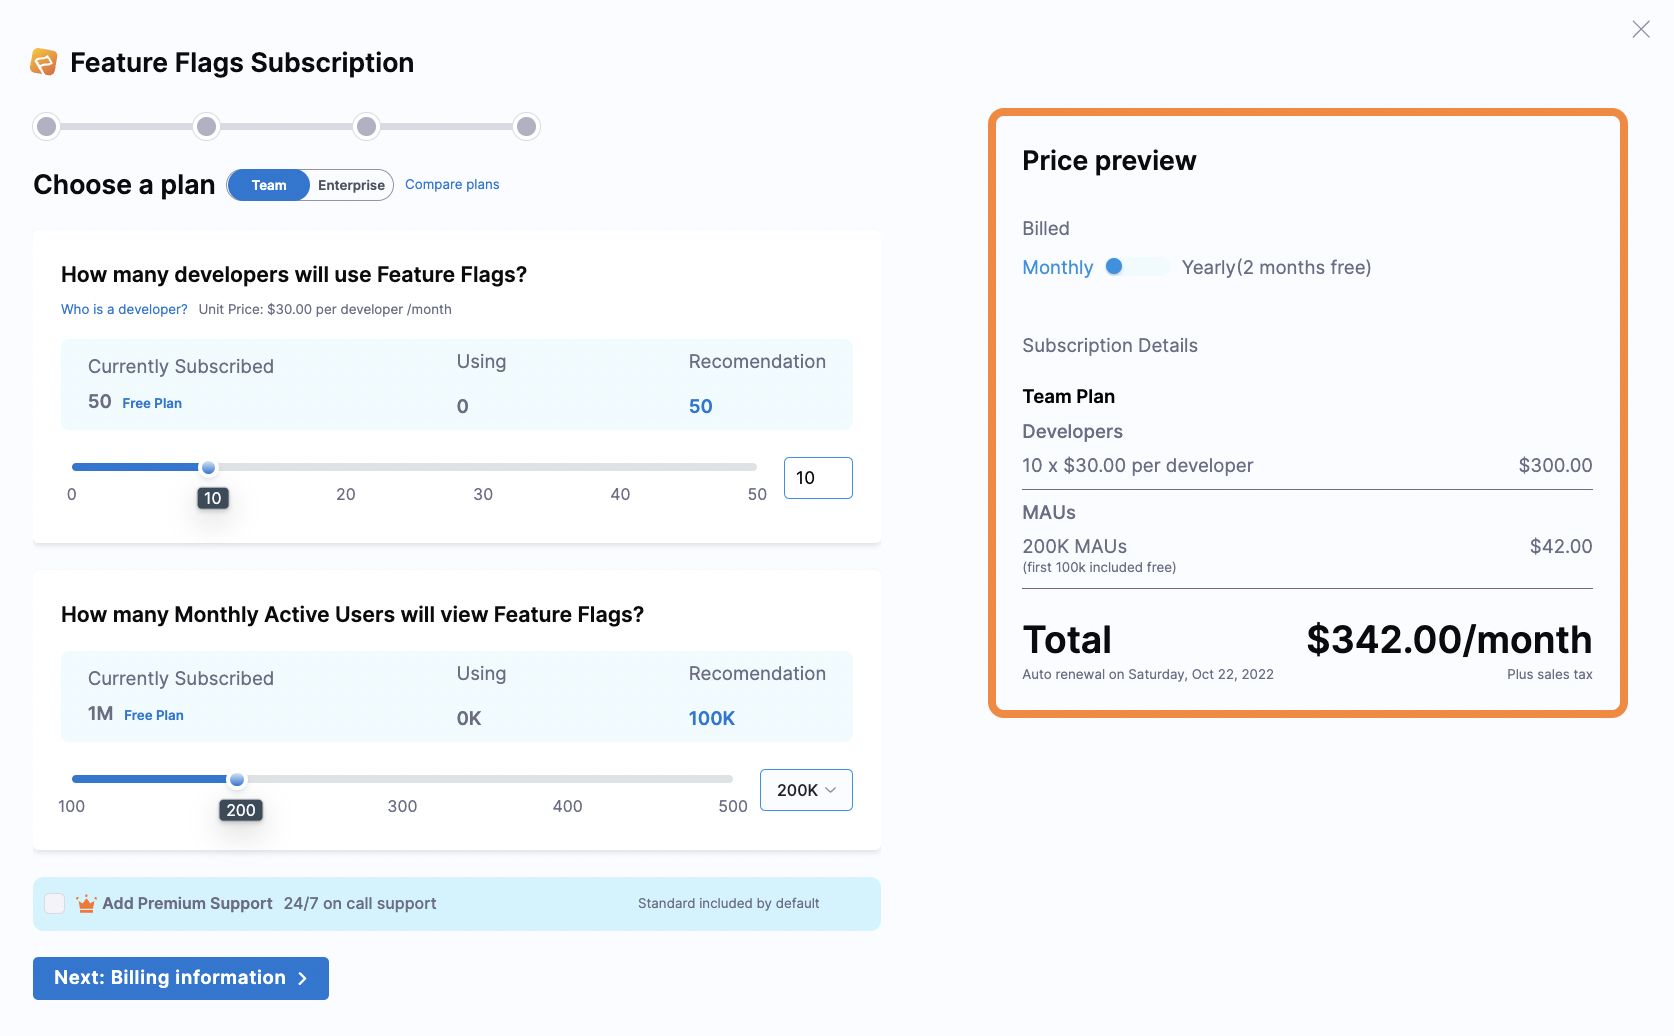This screenshot has width=1674, height=1036.
Task: Select the second progress step dot
Action: pyautogui.click(x=206, y=126)
